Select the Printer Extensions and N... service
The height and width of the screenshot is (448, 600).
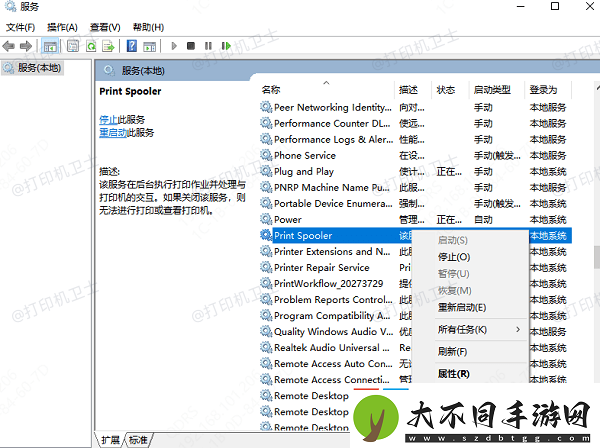[x=332, y=251]
